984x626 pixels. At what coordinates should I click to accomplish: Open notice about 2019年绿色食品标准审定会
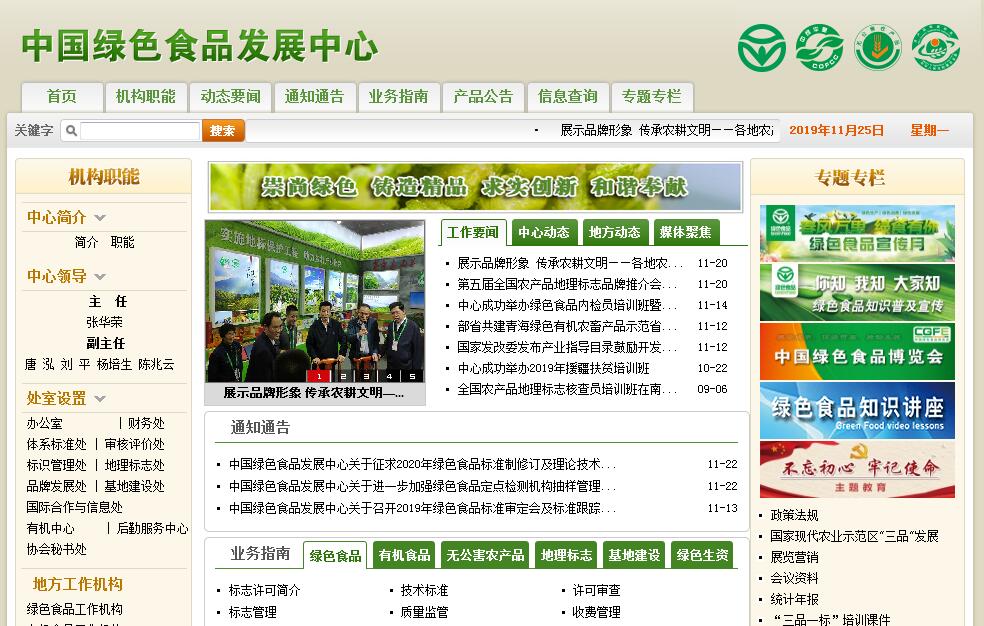[x=422, y=508]
